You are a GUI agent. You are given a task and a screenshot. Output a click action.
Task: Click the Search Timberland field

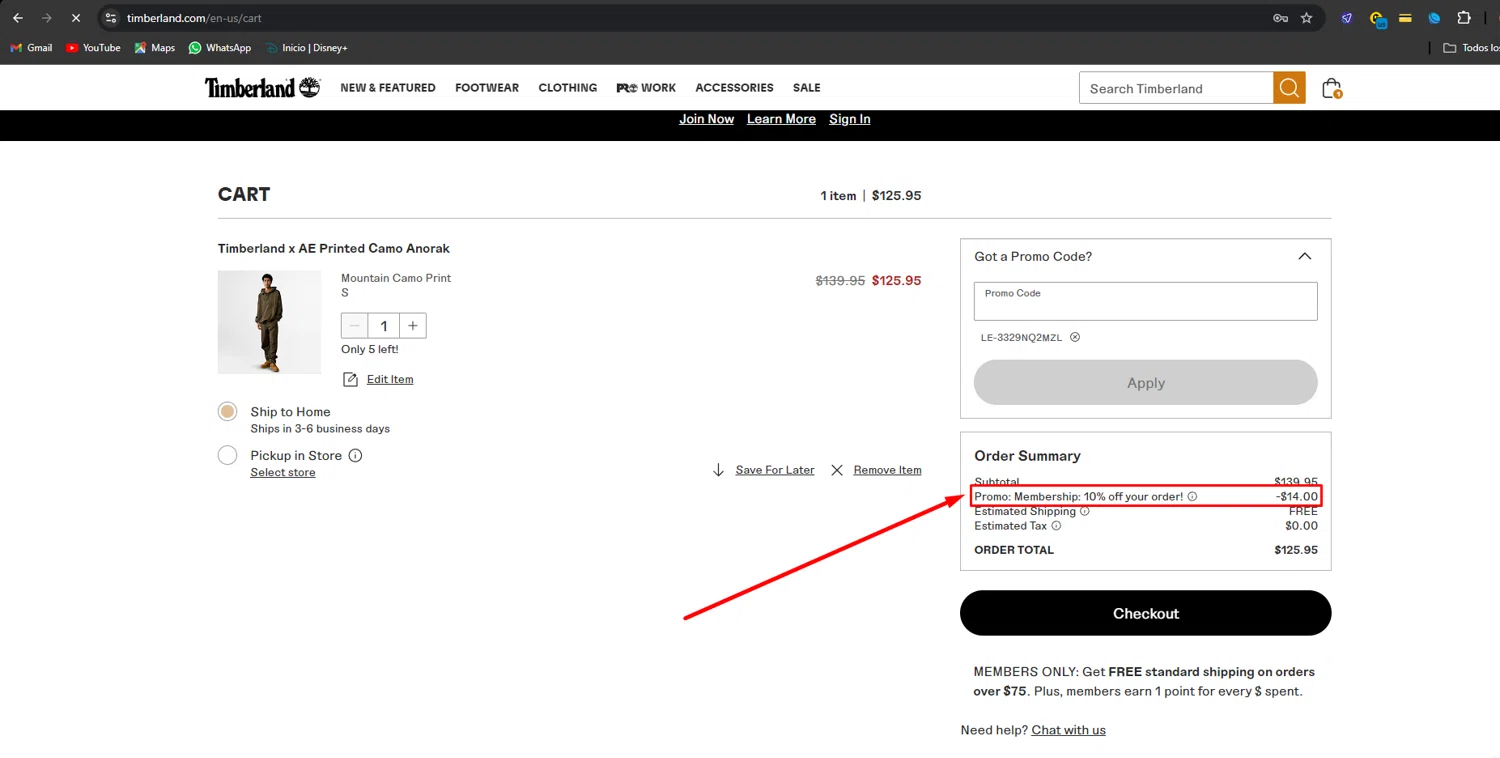click(x=1176, y=88)
